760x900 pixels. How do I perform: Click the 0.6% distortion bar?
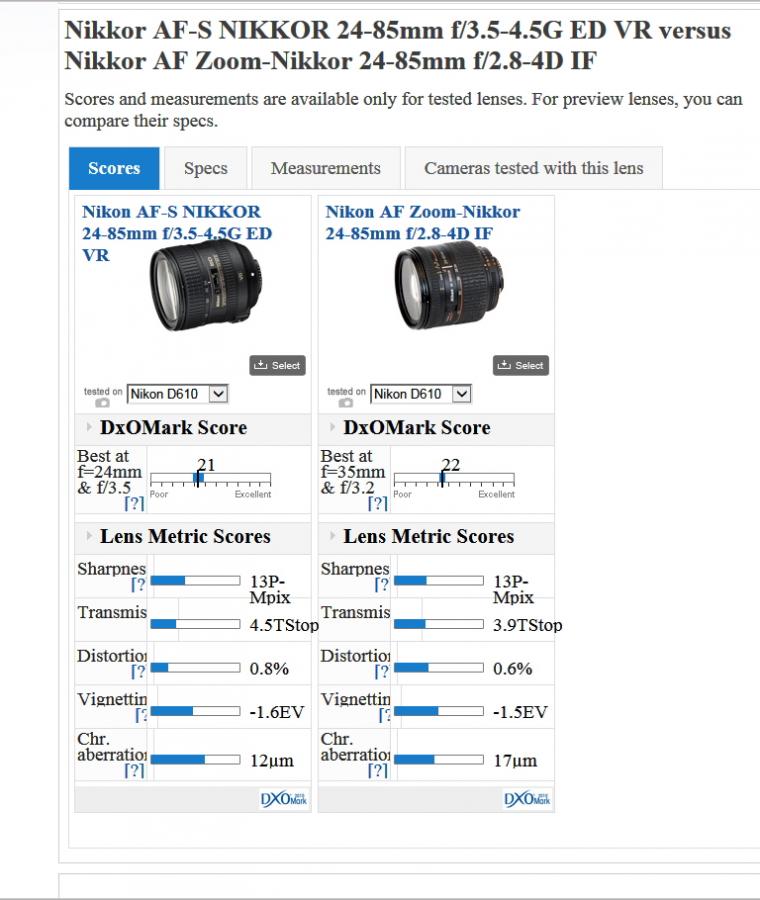[439, 668]
